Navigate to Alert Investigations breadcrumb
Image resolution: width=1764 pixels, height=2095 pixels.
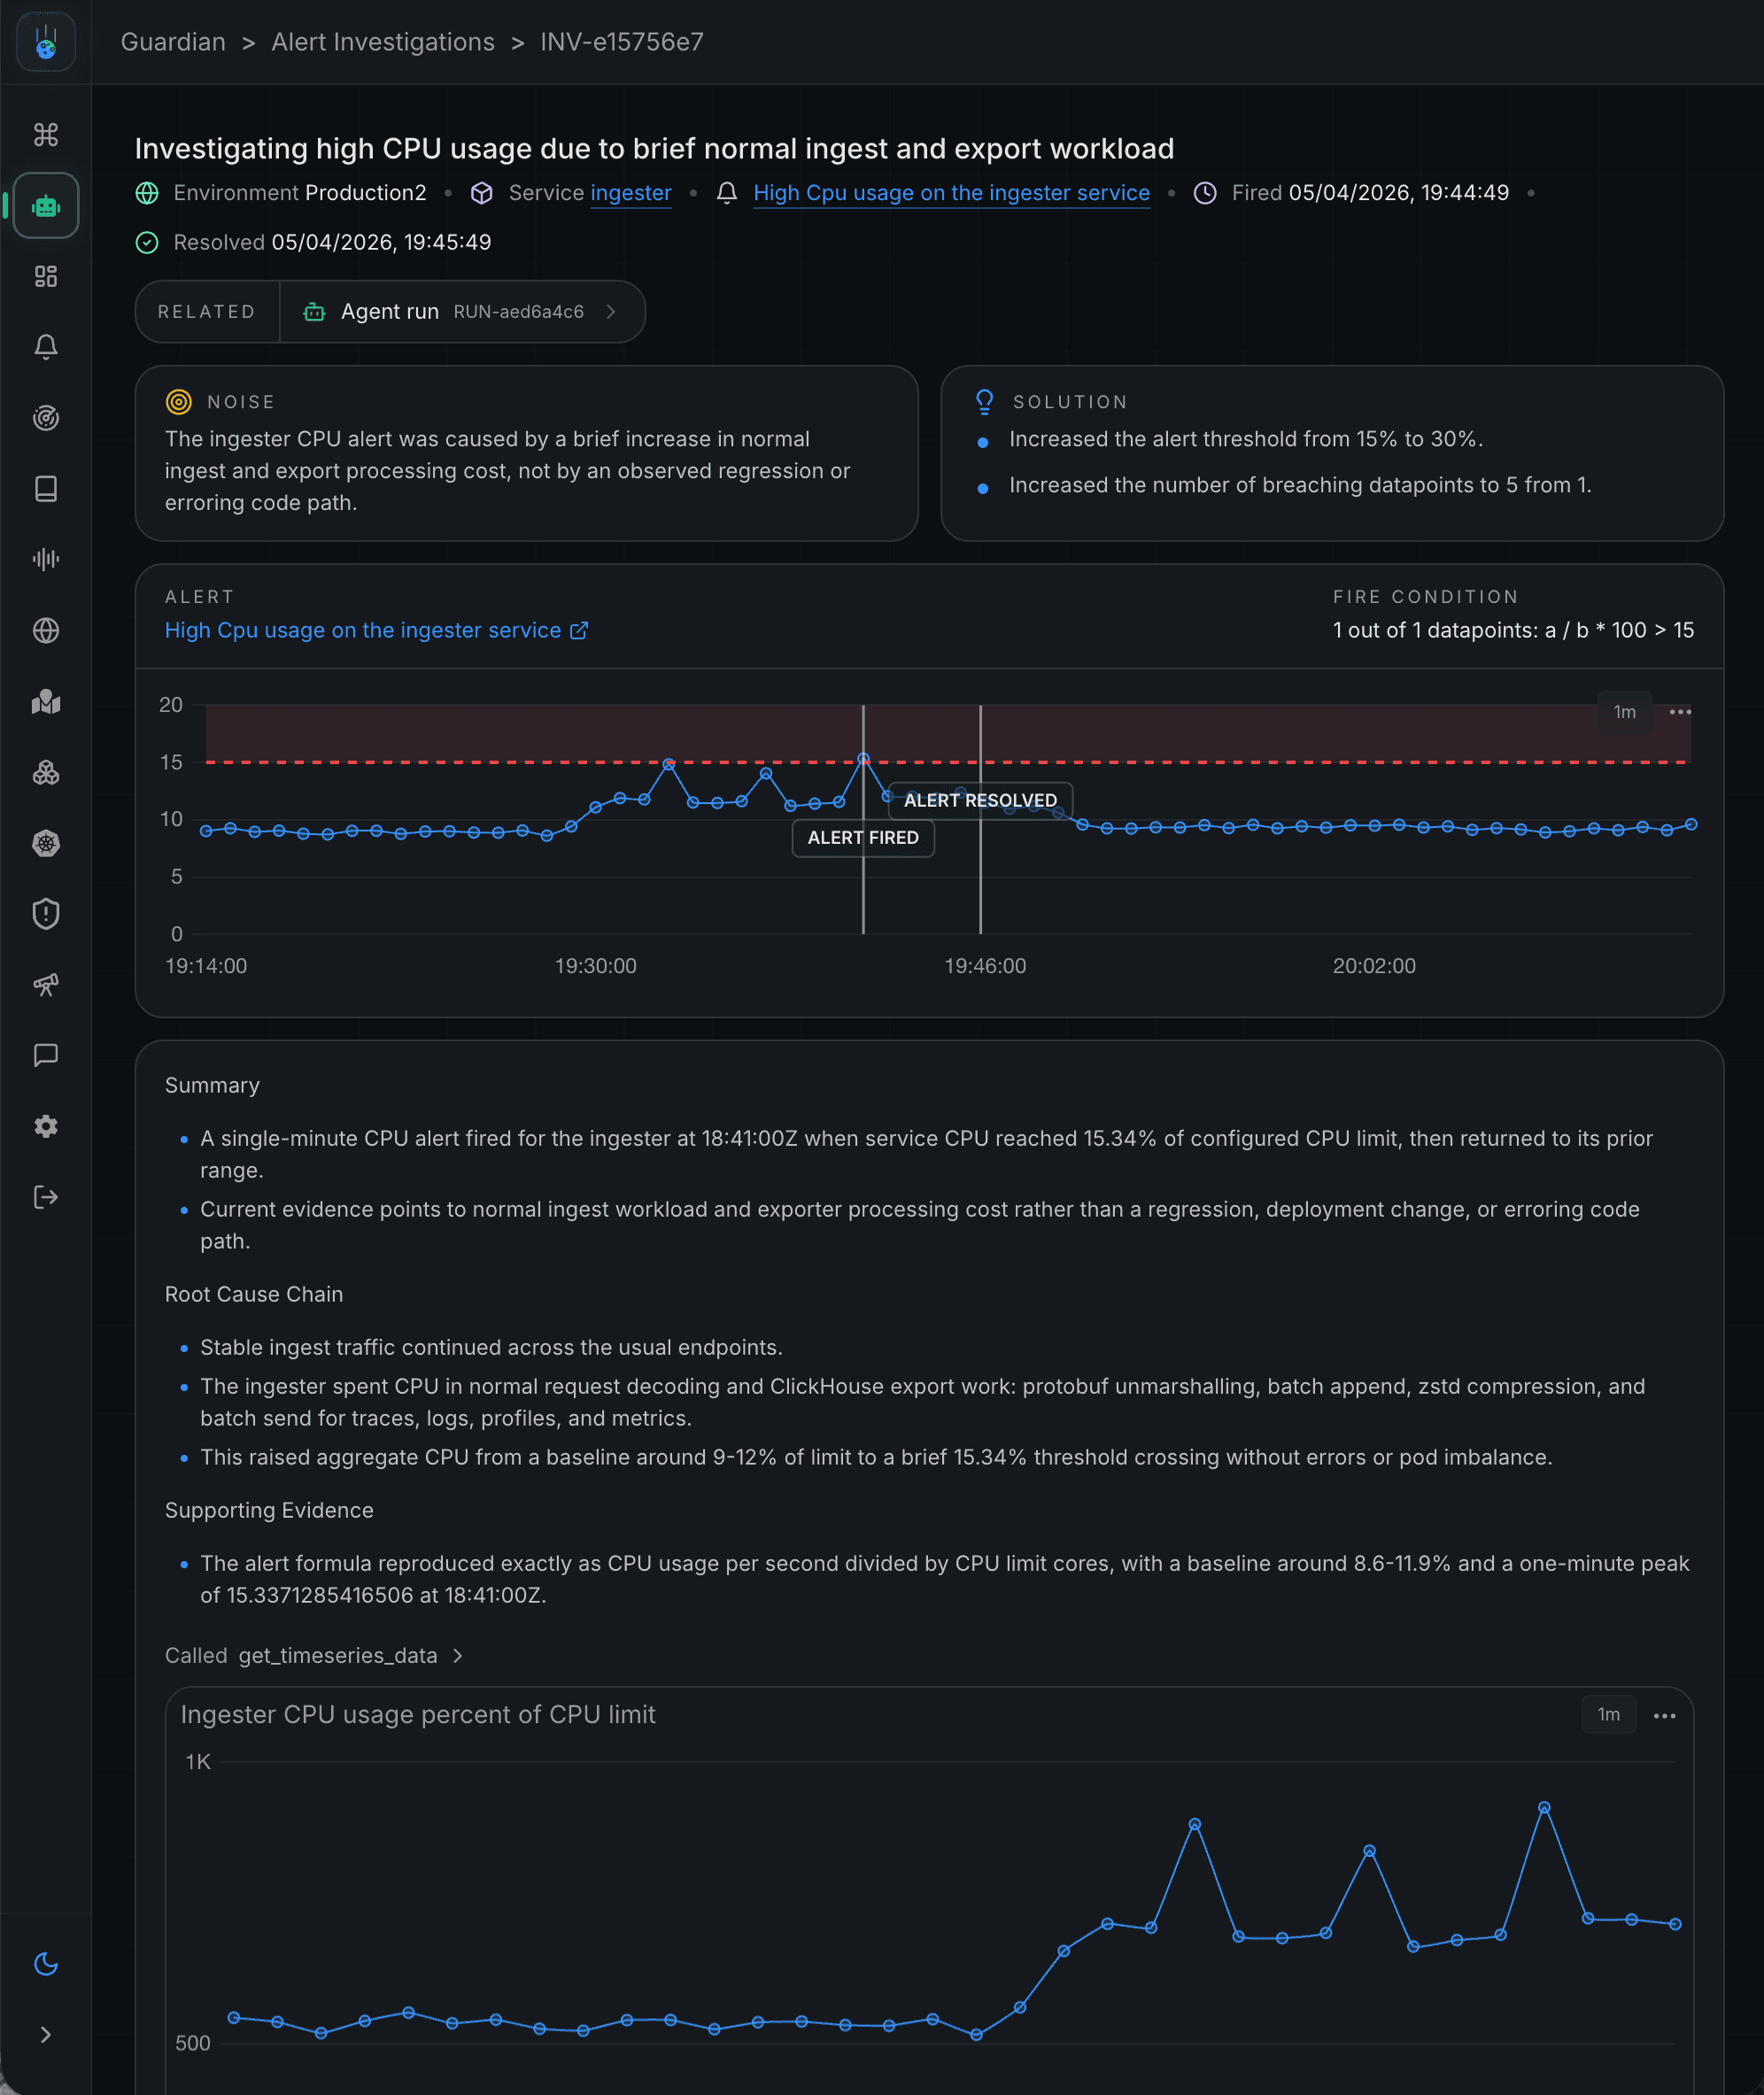[383, 42]
